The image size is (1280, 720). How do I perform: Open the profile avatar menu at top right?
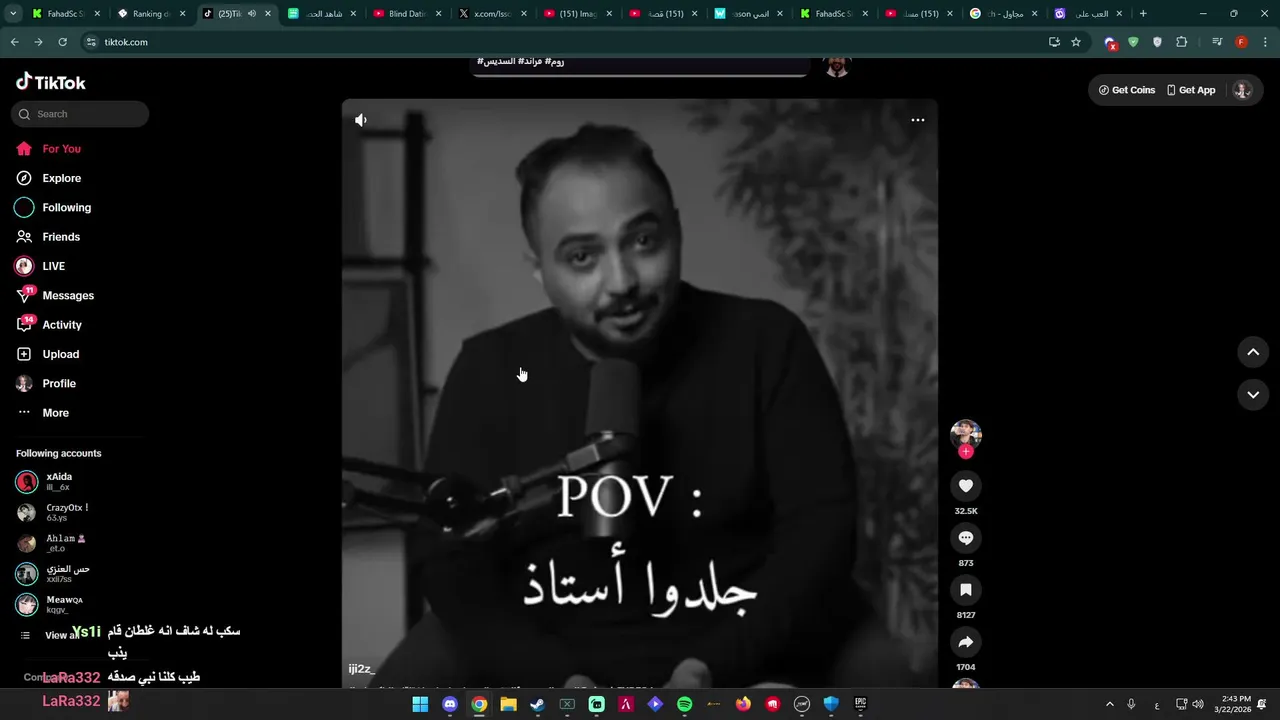pyautogui.click(x=1242, y=90)
